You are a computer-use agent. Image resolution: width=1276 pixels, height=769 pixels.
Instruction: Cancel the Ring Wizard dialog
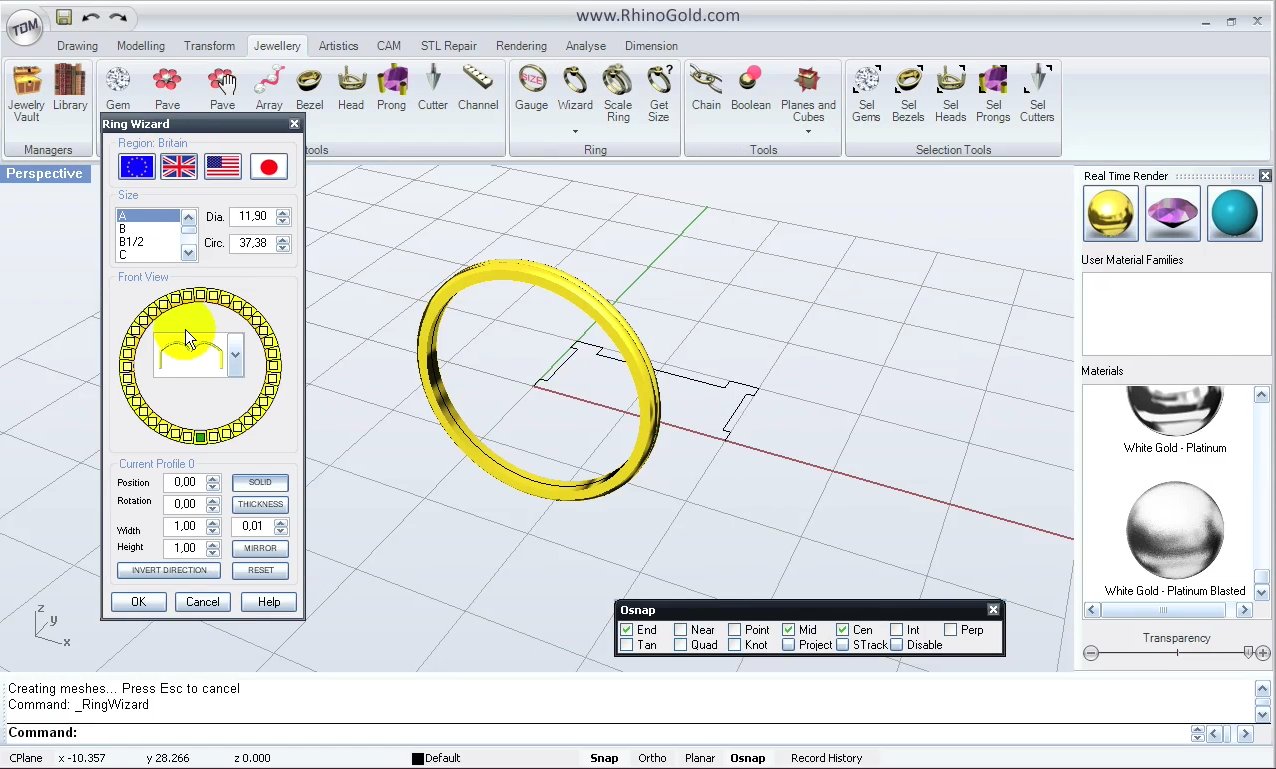[202, 602]
